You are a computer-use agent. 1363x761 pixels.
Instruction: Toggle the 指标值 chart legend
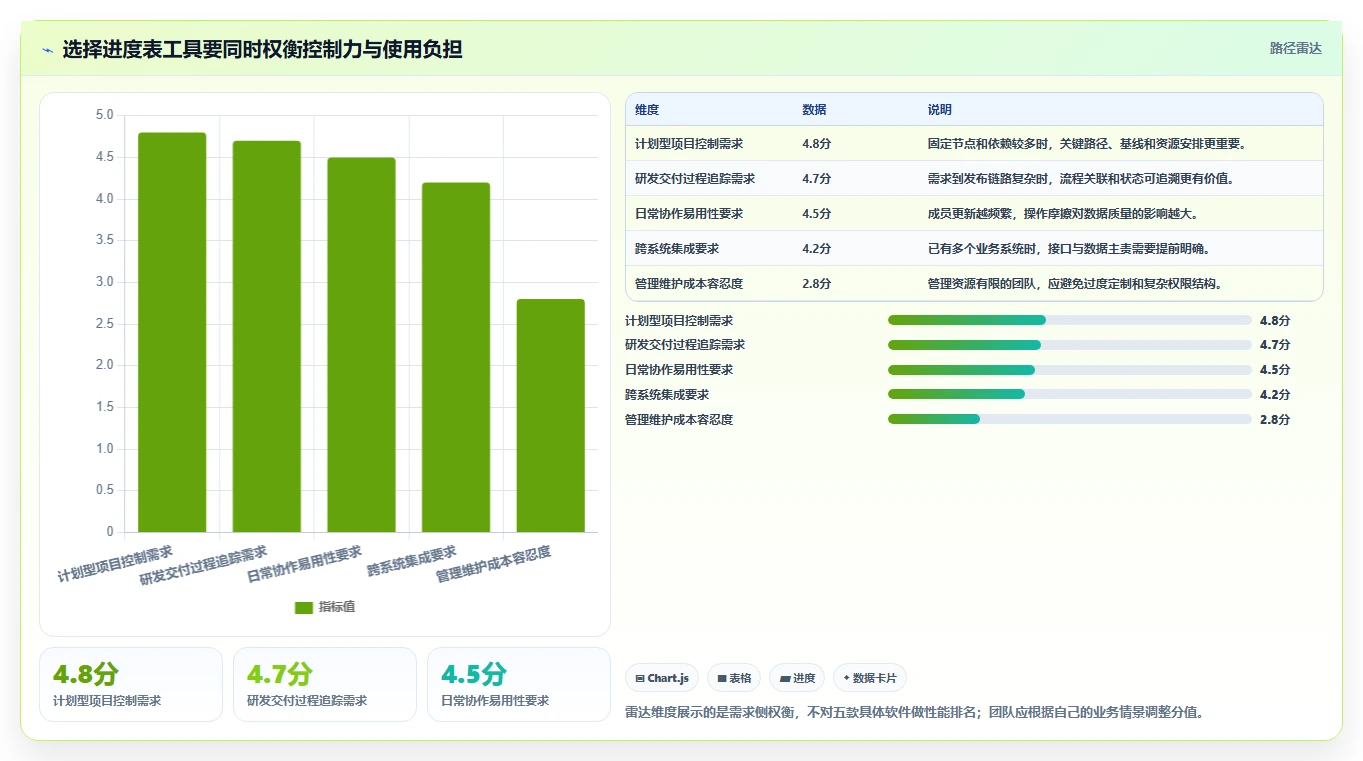pos(325,607)
